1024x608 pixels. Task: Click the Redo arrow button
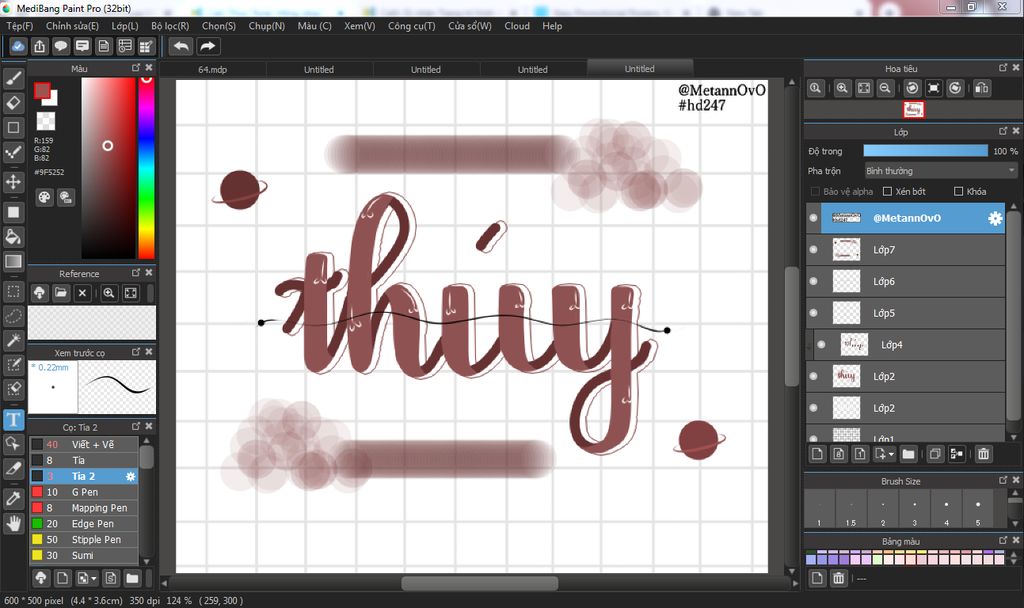point(208,46)
